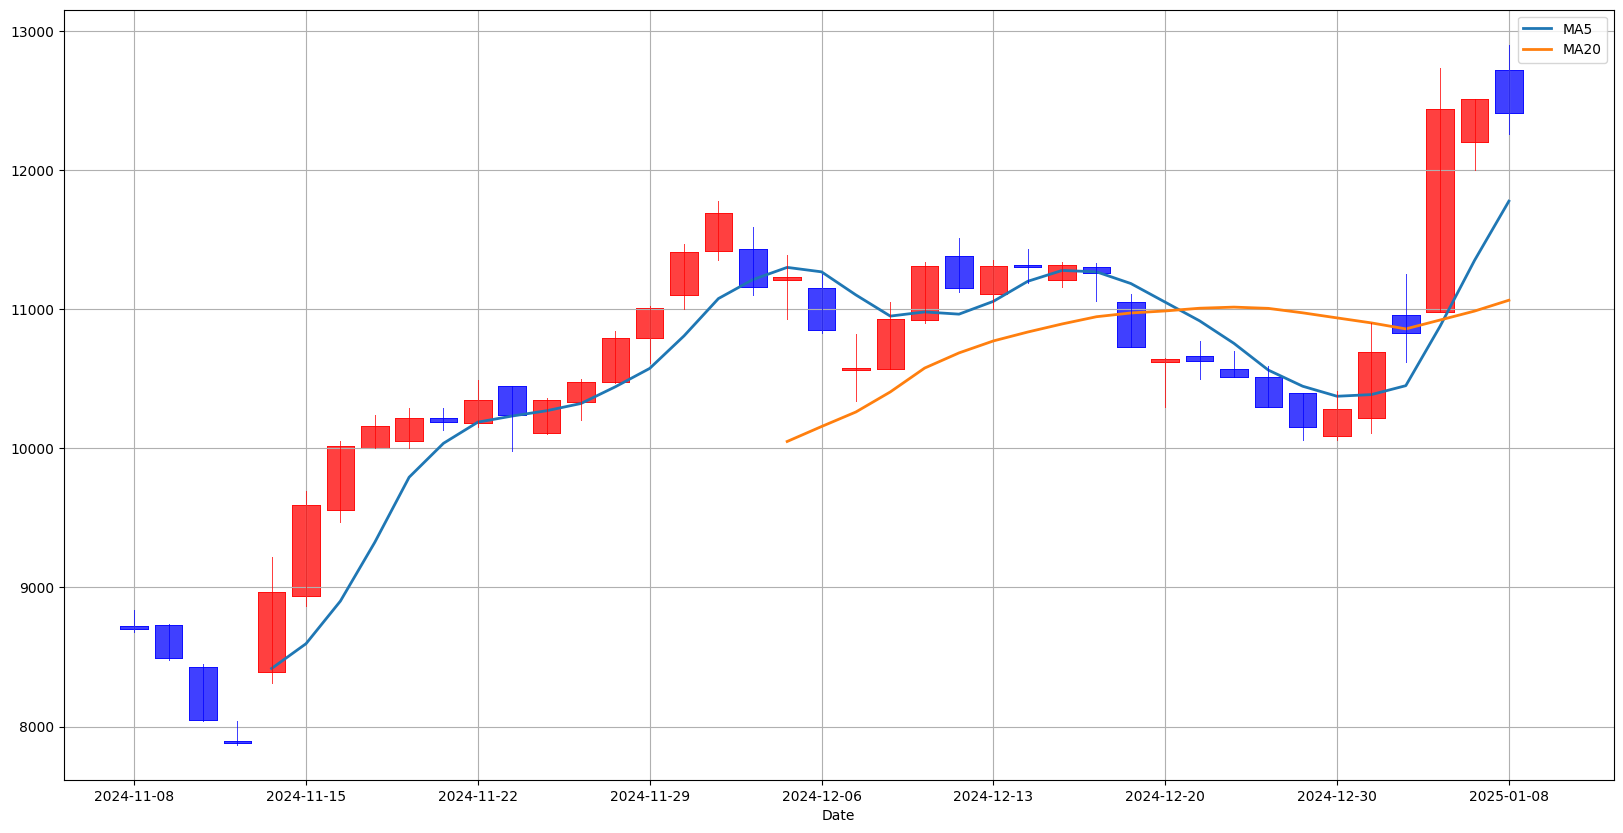Click the MA20 legend label
1623x833 pixels.
[x=1582, y=50]
